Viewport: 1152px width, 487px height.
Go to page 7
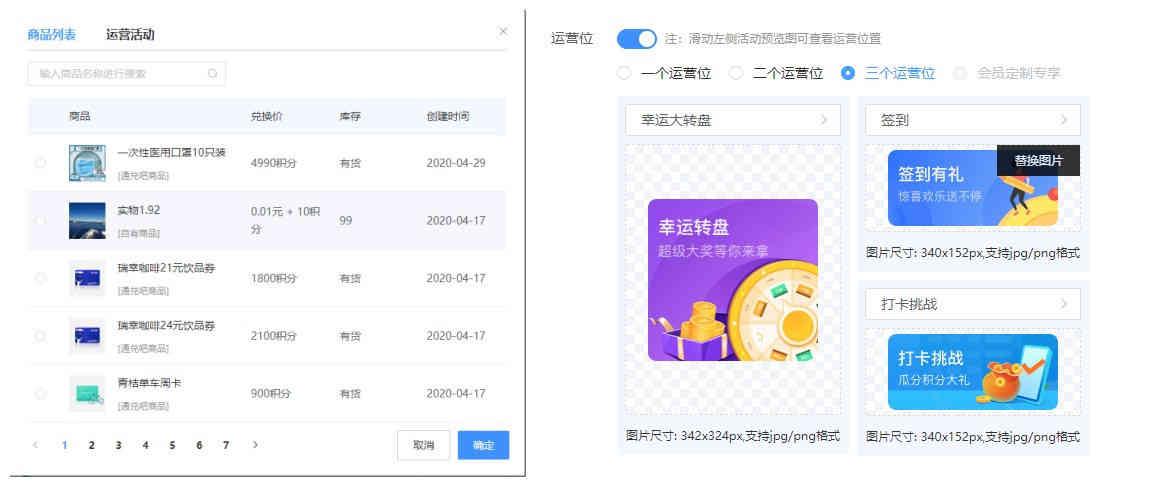click(226, 444)
